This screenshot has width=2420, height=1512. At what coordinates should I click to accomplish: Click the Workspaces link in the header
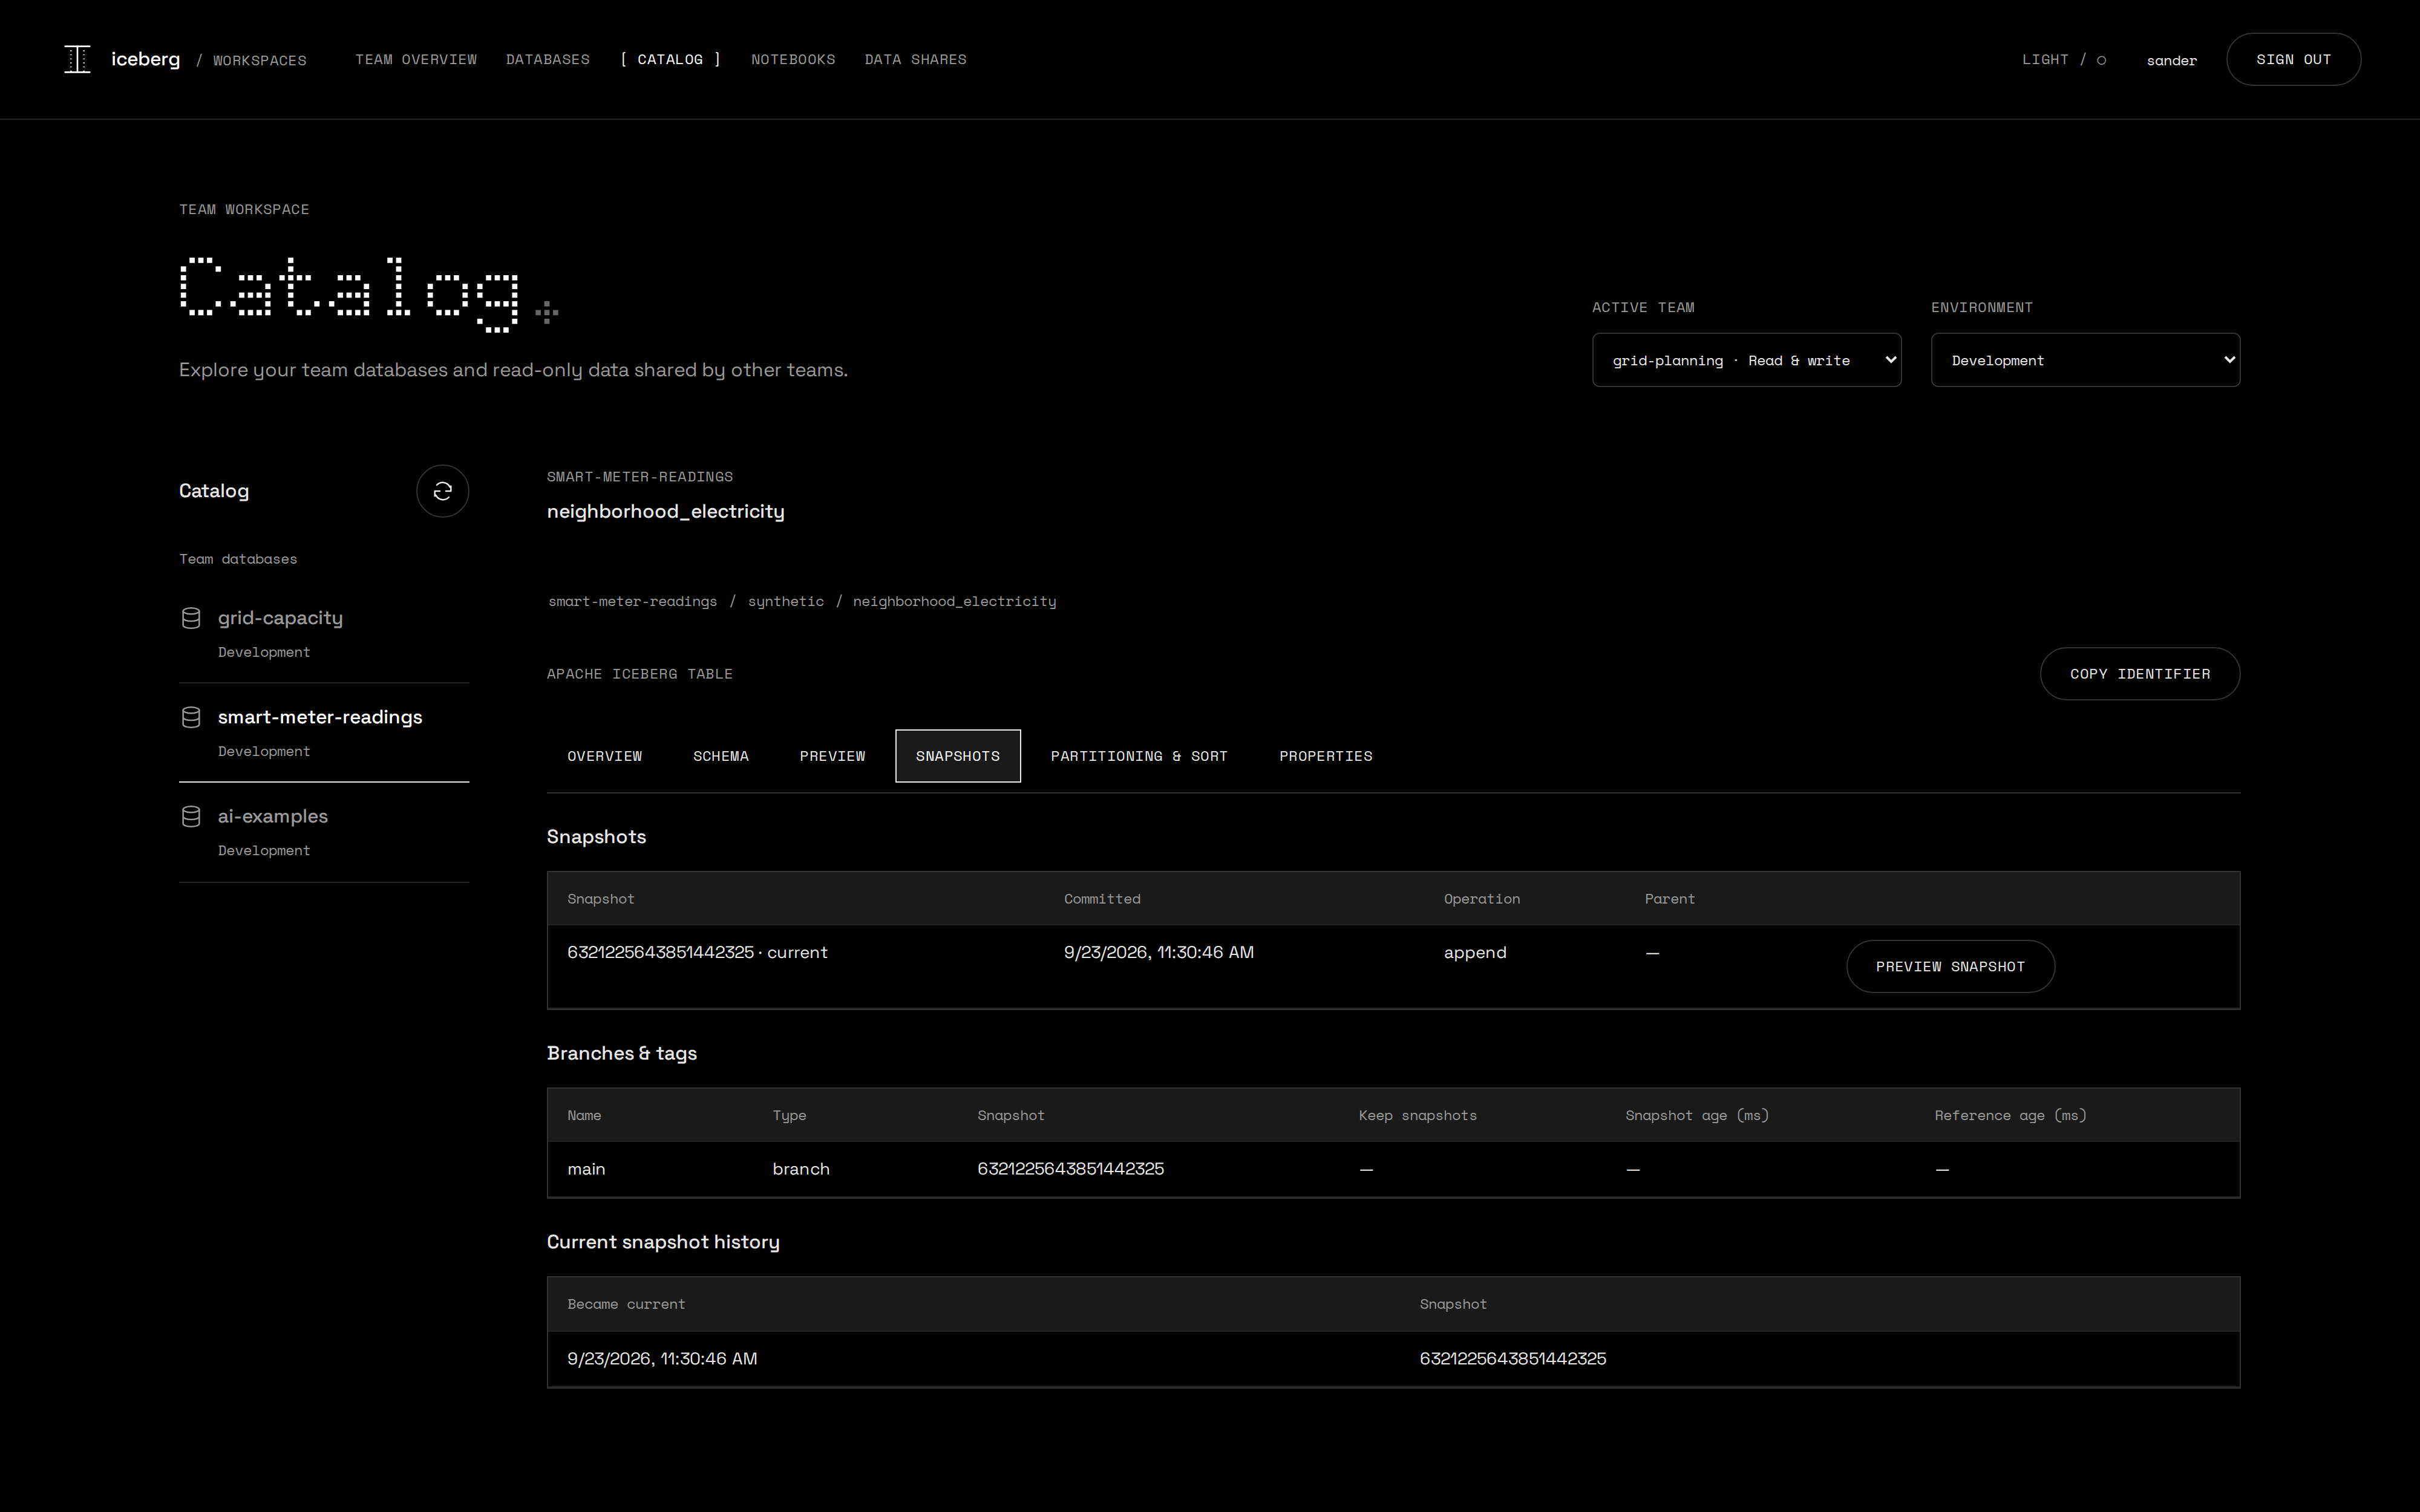point(260,61)
